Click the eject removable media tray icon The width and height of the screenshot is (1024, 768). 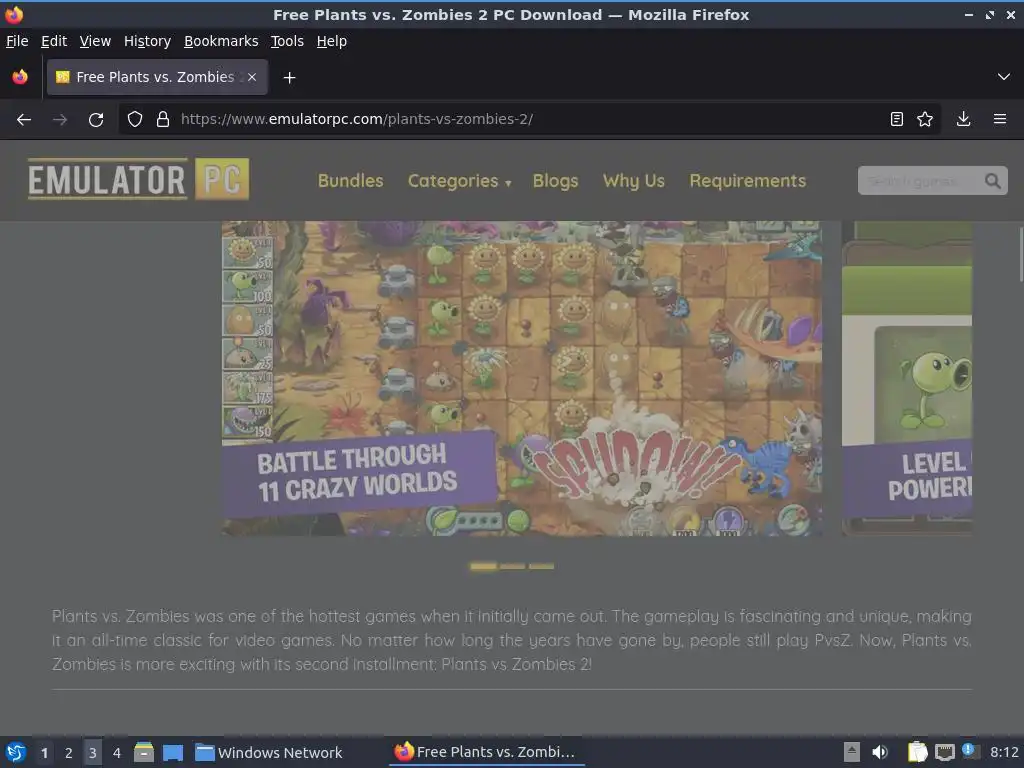(x=852, y=752)
